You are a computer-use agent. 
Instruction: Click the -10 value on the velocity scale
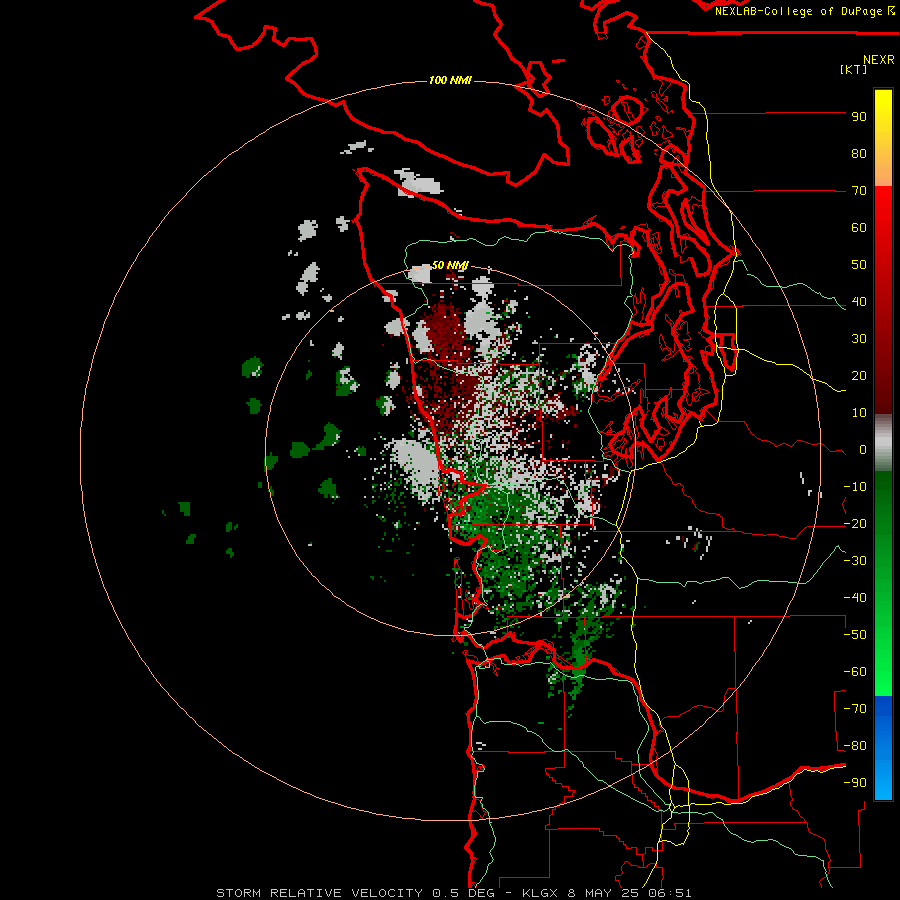pos(855,487)
